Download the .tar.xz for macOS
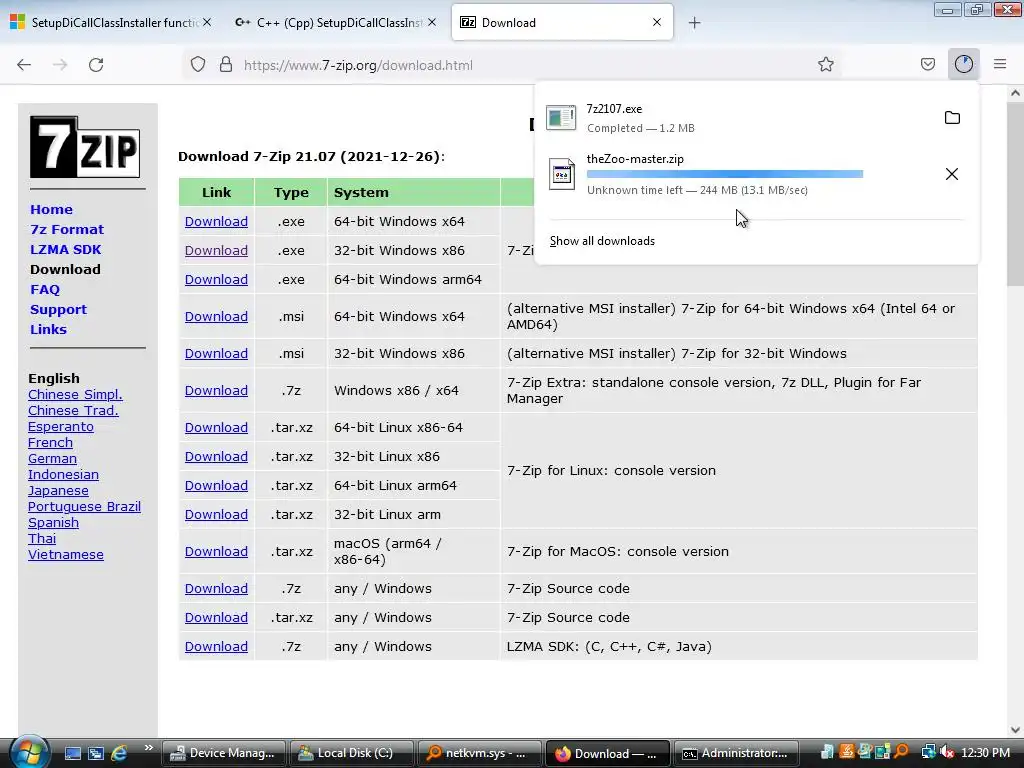The width and height of the screenshot is (1024, 768). click(216, 551)
